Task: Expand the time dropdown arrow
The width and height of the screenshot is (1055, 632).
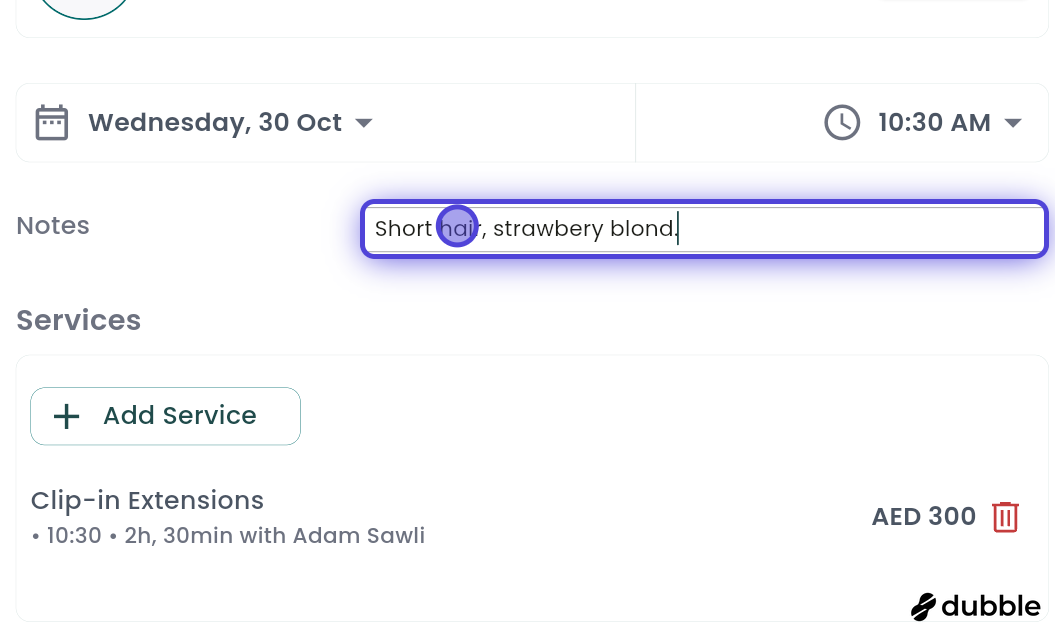Action: [x=1013, y=122]
